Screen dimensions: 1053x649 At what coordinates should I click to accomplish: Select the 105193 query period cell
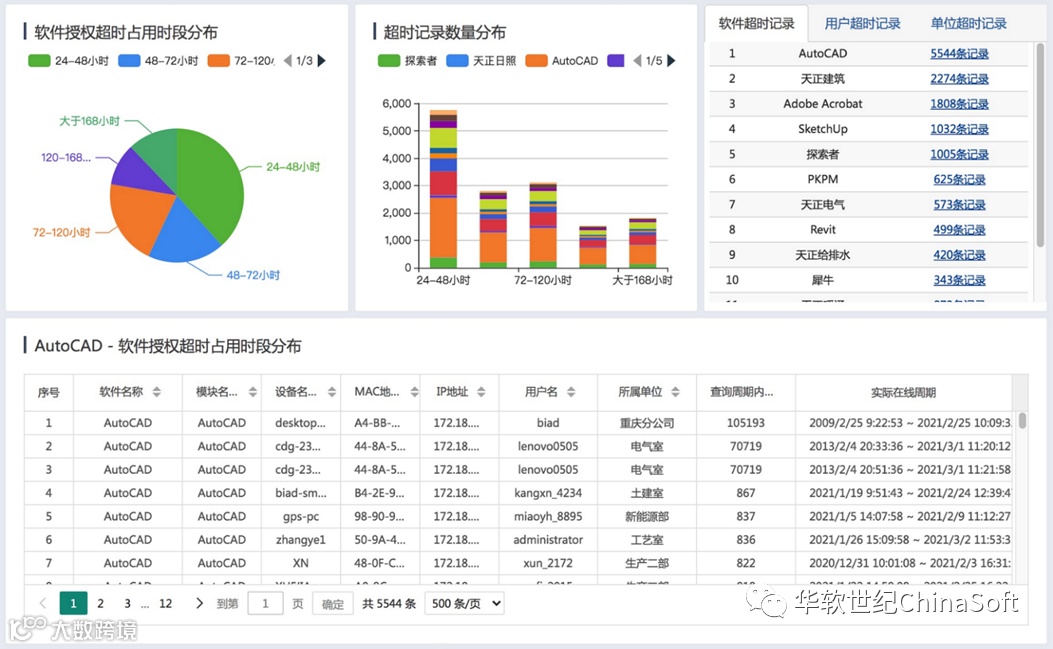(745, 423)
